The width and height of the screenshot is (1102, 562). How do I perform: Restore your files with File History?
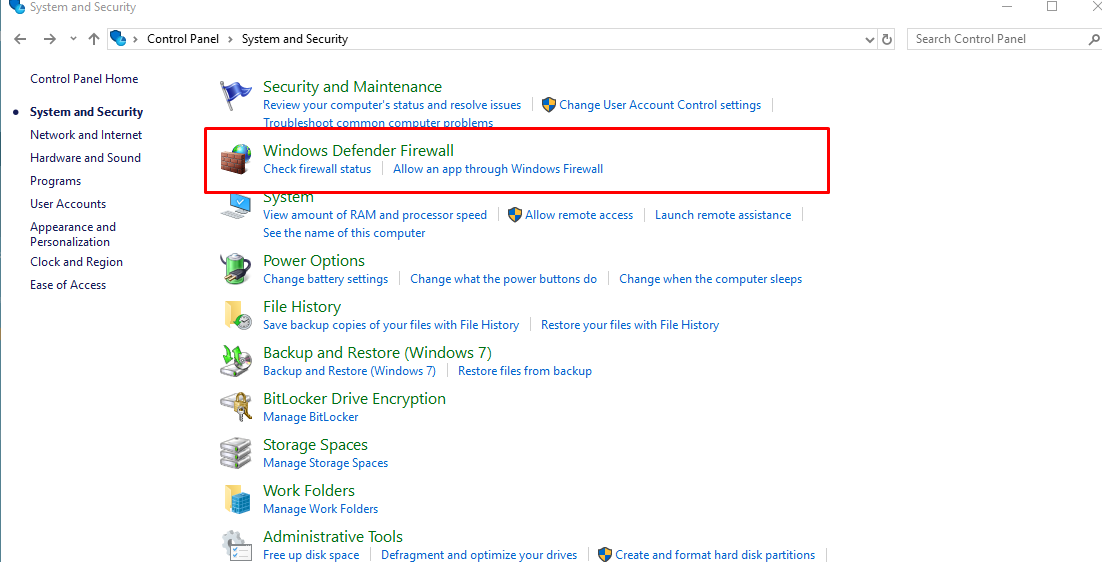point(630,325)
